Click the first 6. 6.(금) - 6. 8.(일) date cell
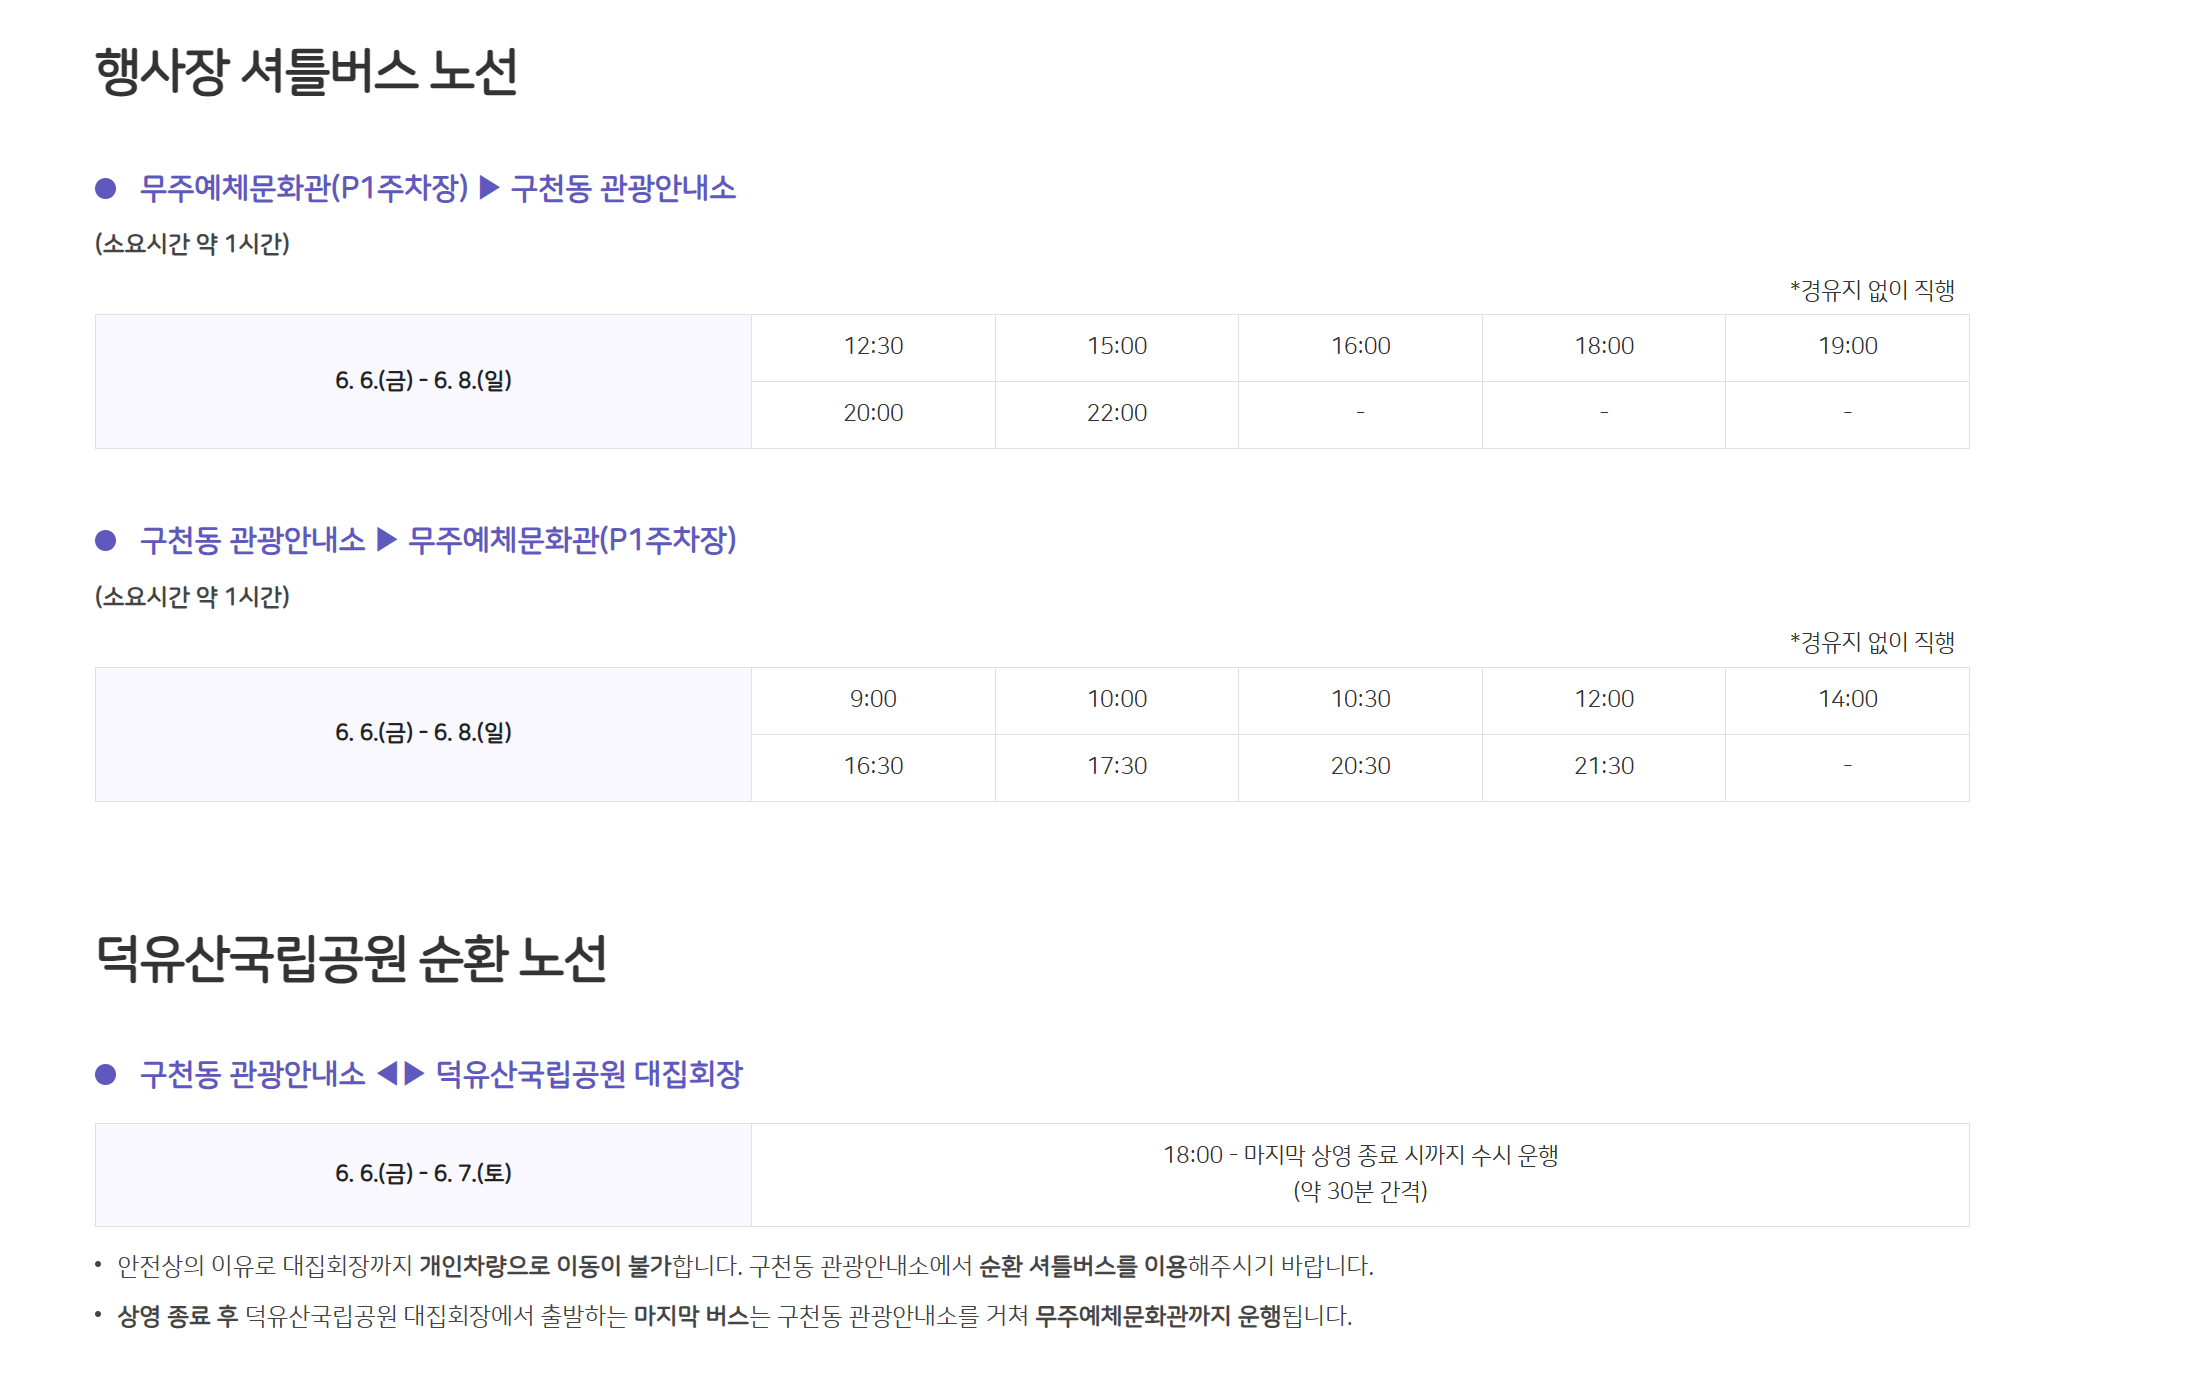 (423, 380)
